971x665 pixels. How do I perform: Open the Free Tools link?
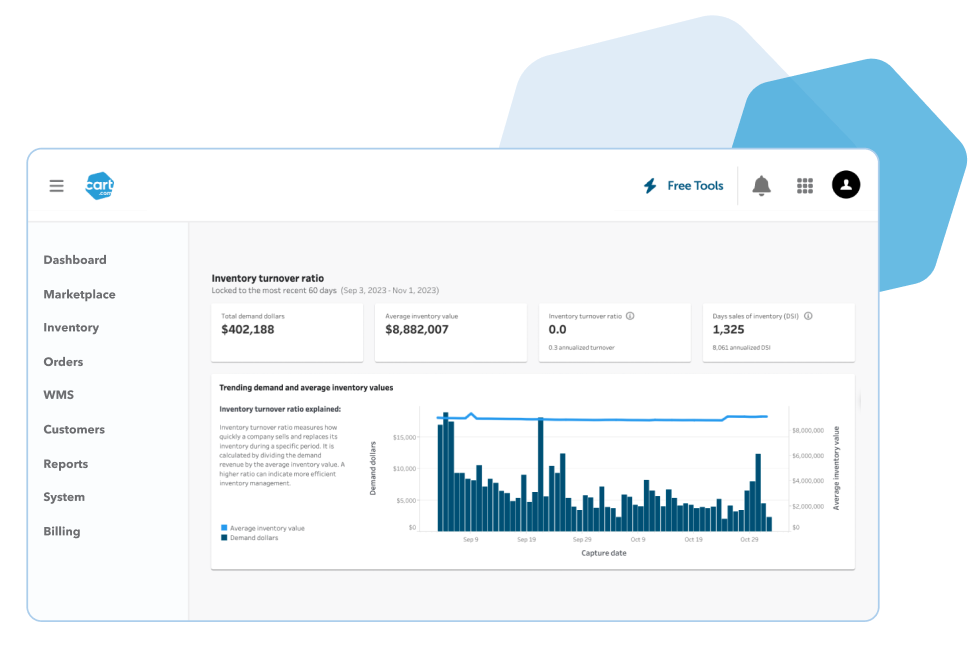coord(695,186)
